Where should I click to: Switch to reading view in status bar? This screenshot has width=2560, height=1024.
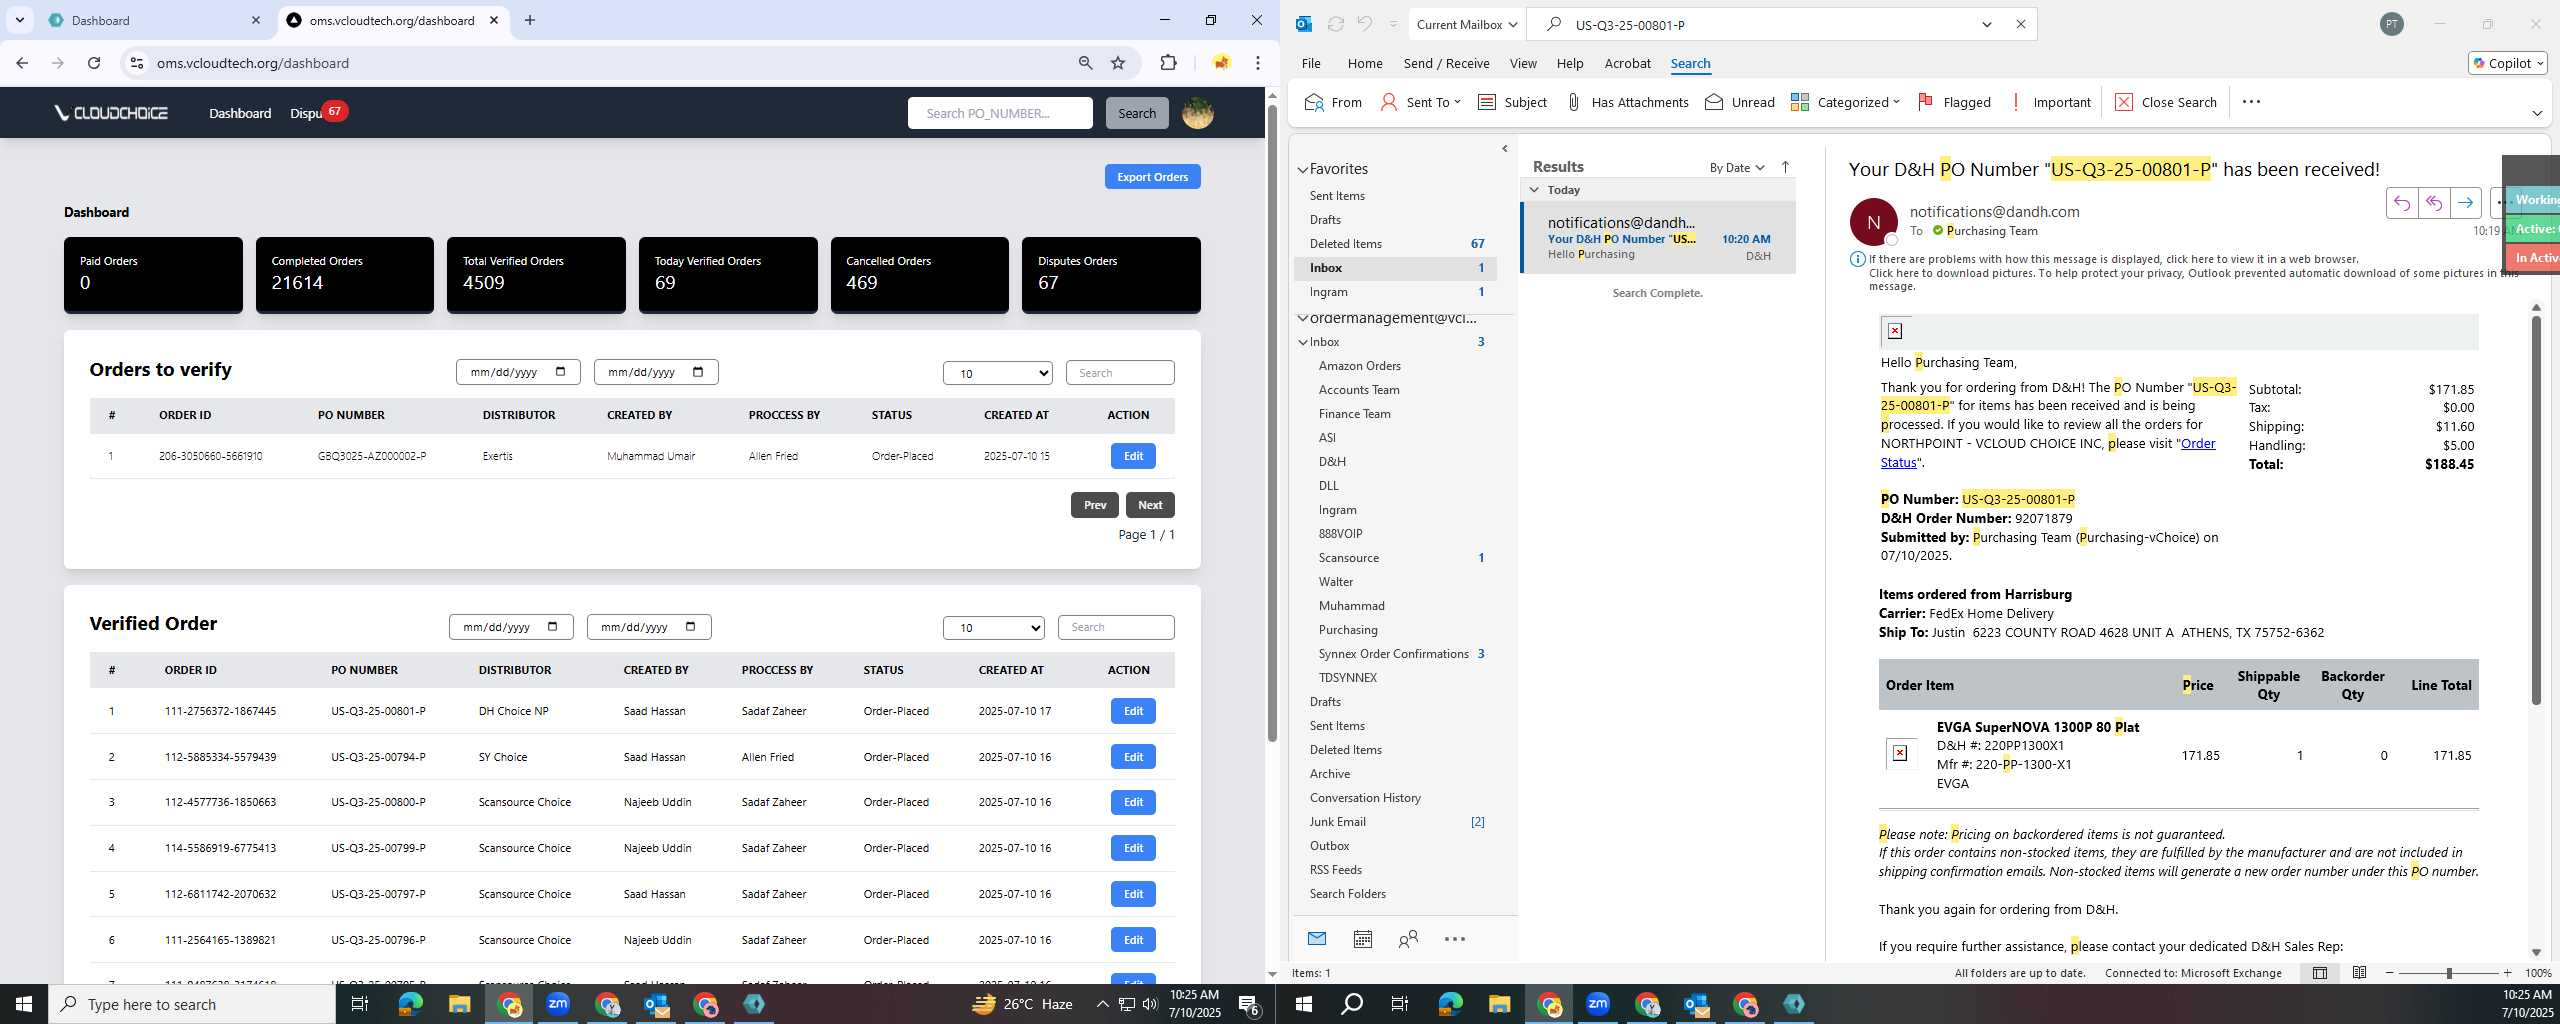click(x=2359, y=972)
